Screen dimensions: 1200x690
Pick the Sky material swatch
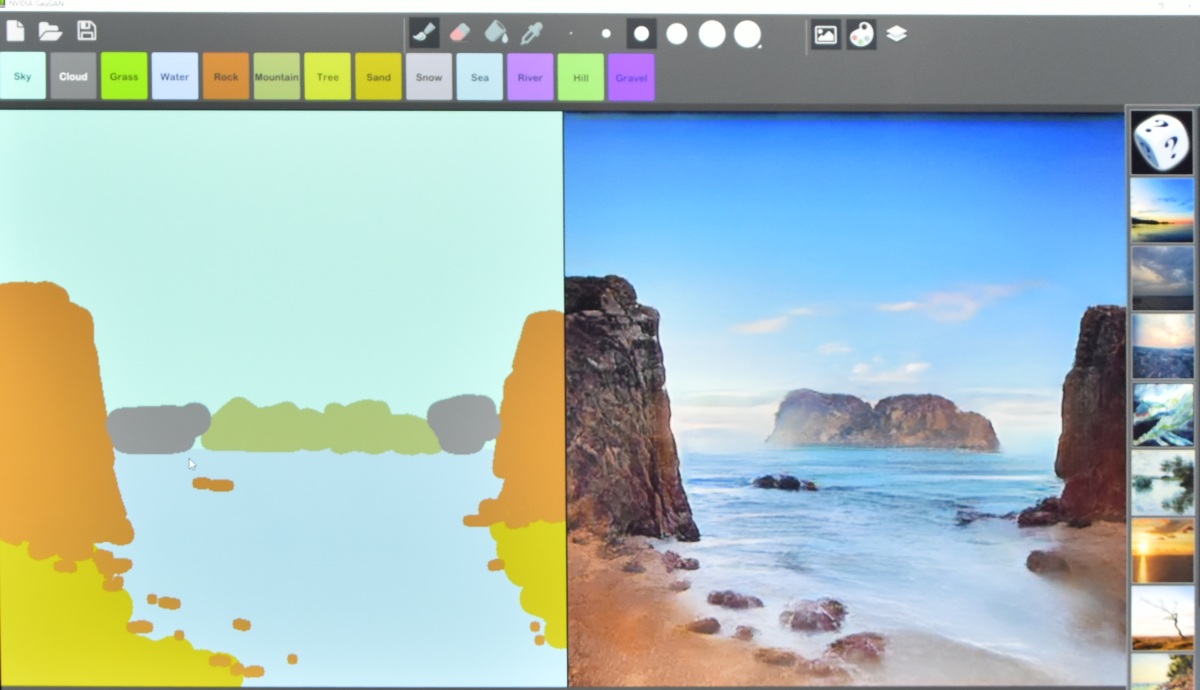23,77
